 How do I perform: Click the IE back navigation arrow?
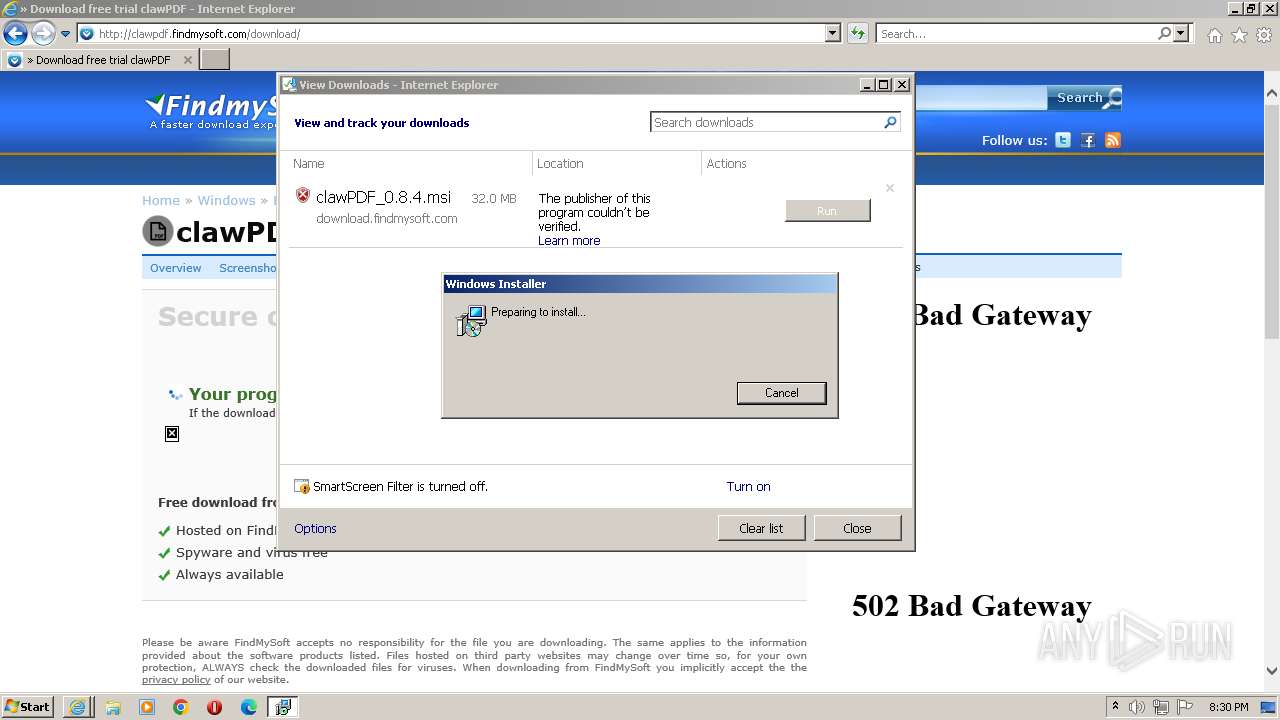pyautogui.click(x=16, y=34)
